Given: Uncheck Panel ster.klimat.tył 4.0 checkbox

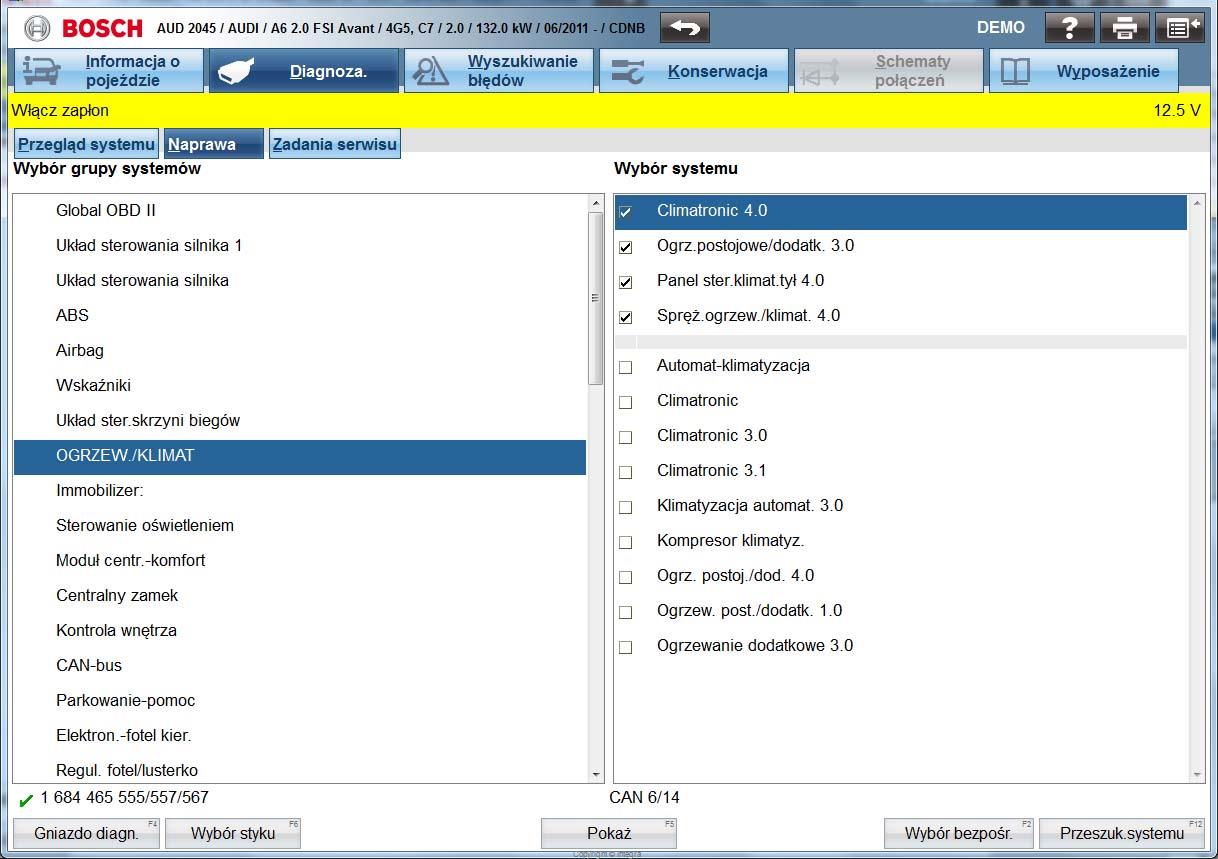Looking at the screenshot, I should point(625,282).
